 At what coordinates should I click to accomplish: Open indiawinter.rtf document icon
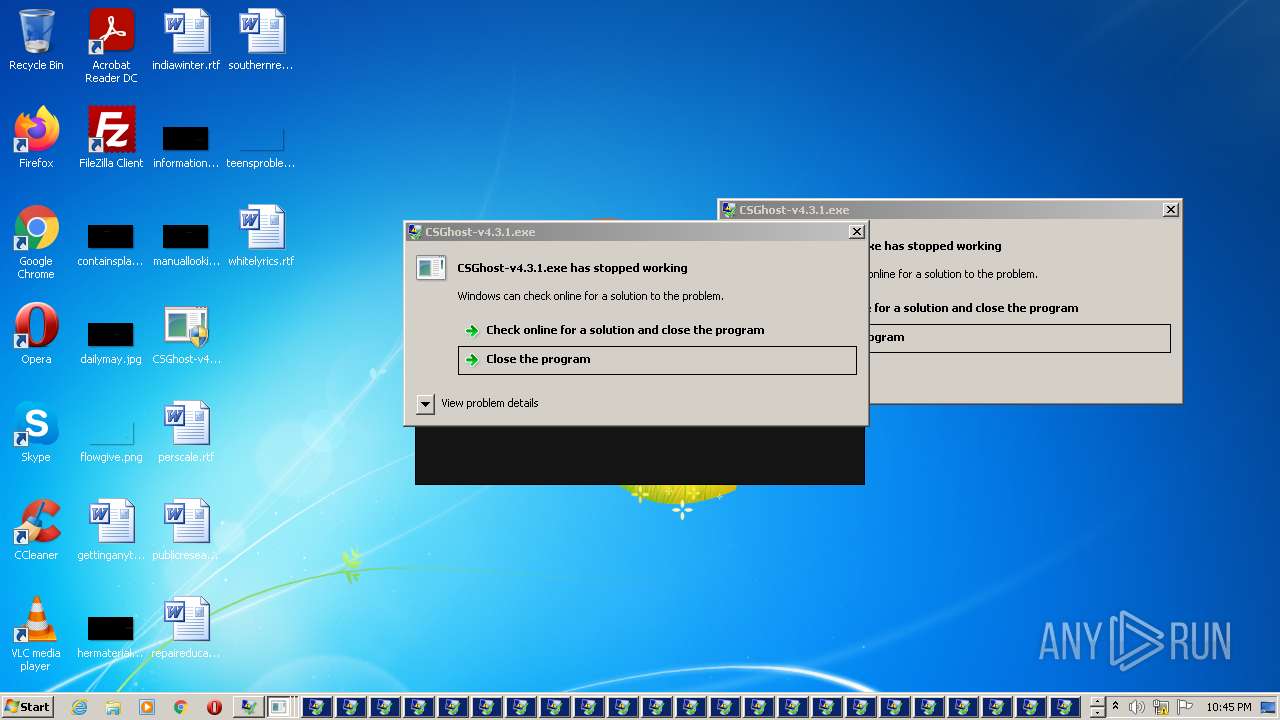(x=186, y=41)
